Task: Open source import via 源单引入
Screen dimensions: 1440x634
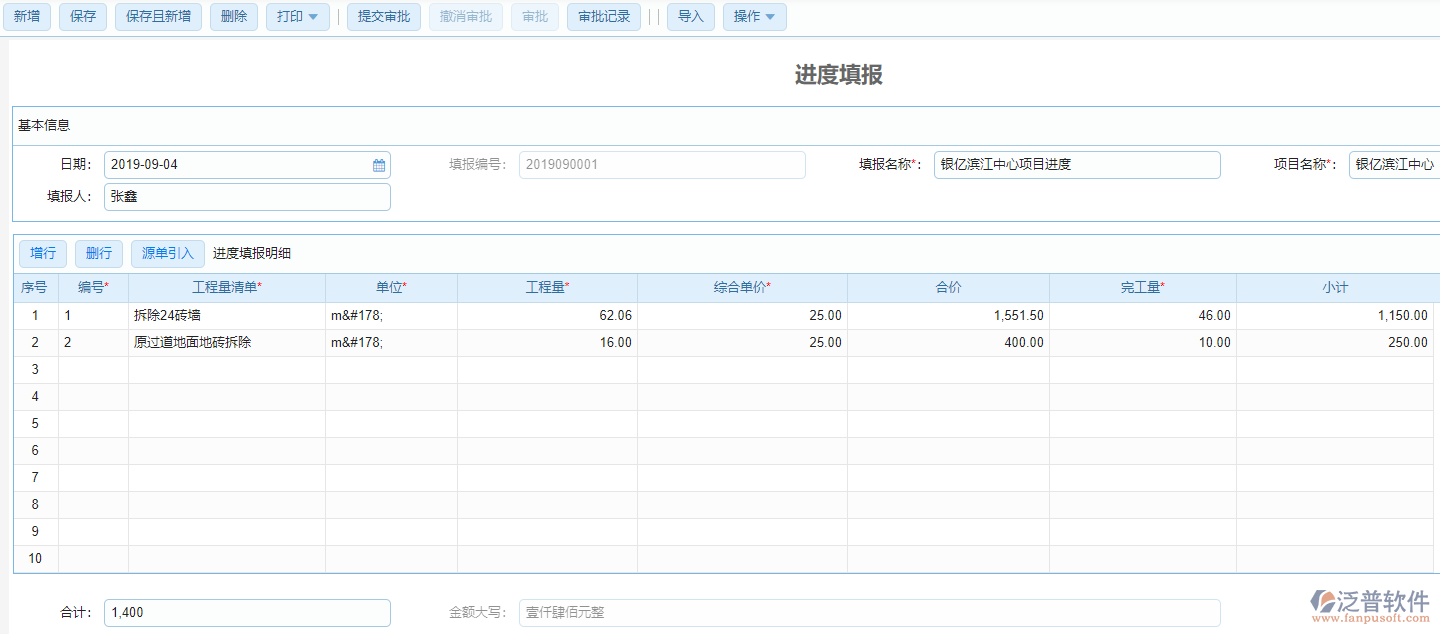Action: point(167,253)
